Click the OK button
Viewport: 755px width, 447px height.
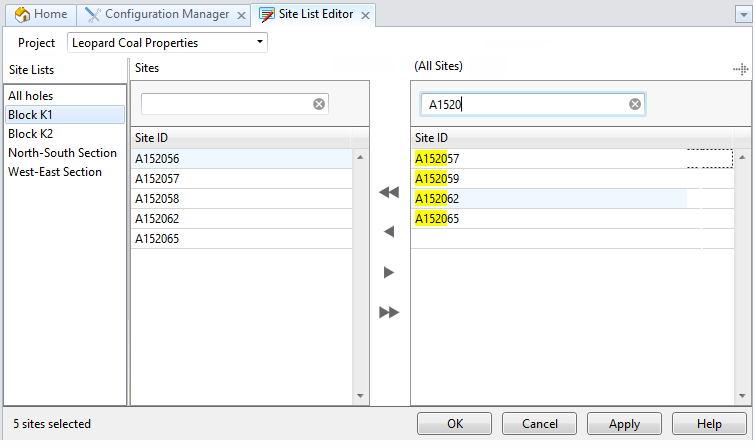(455, 424)
